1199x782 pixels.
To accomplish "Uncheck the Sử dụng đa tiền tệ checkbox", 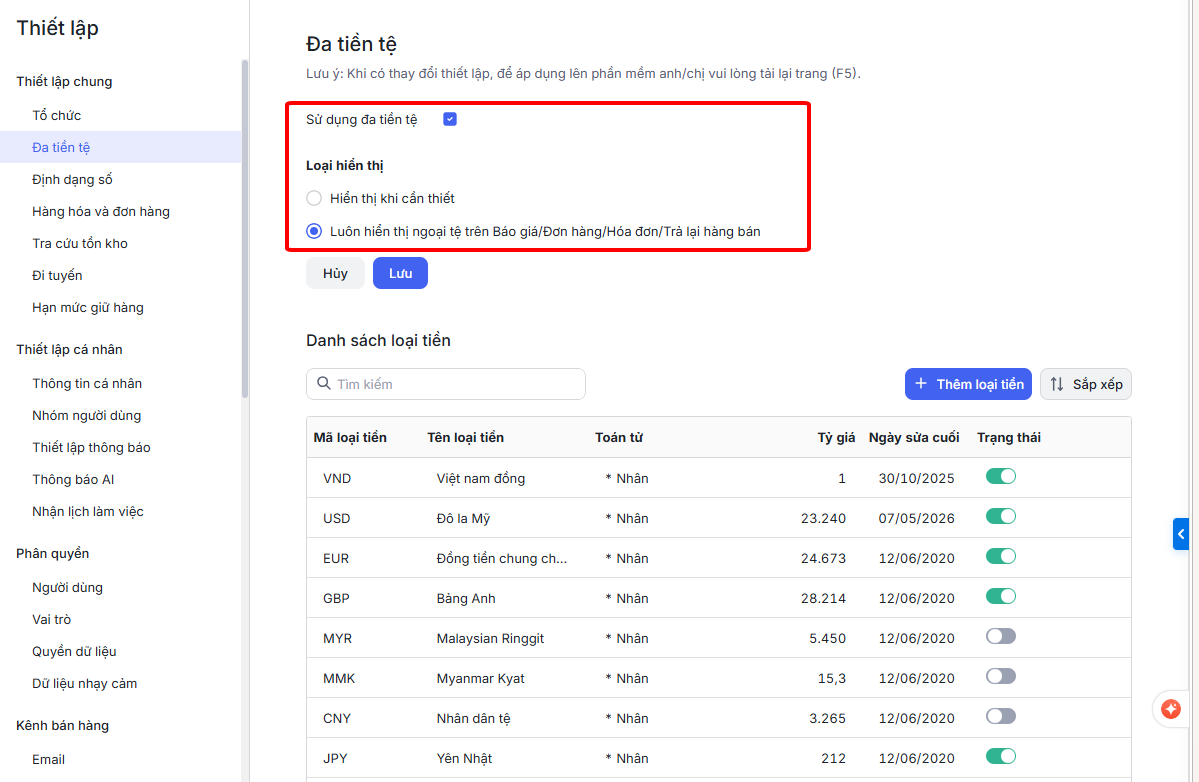I will (450, 119).
